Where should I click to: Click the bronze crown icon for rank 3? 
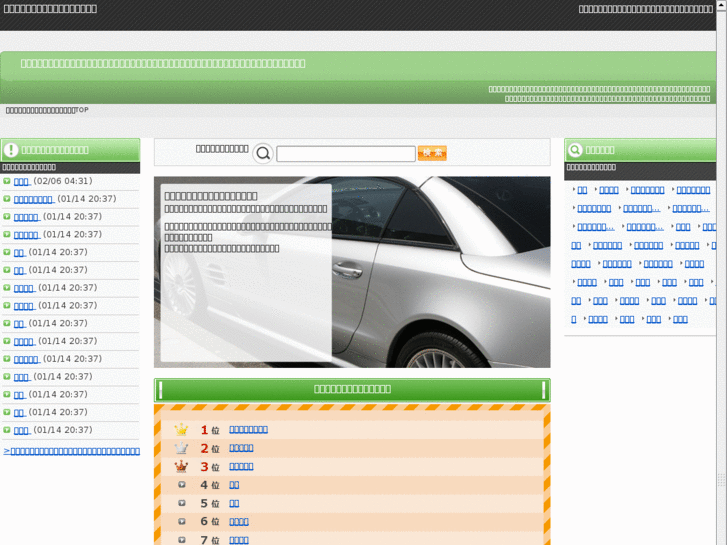point(181,466)
